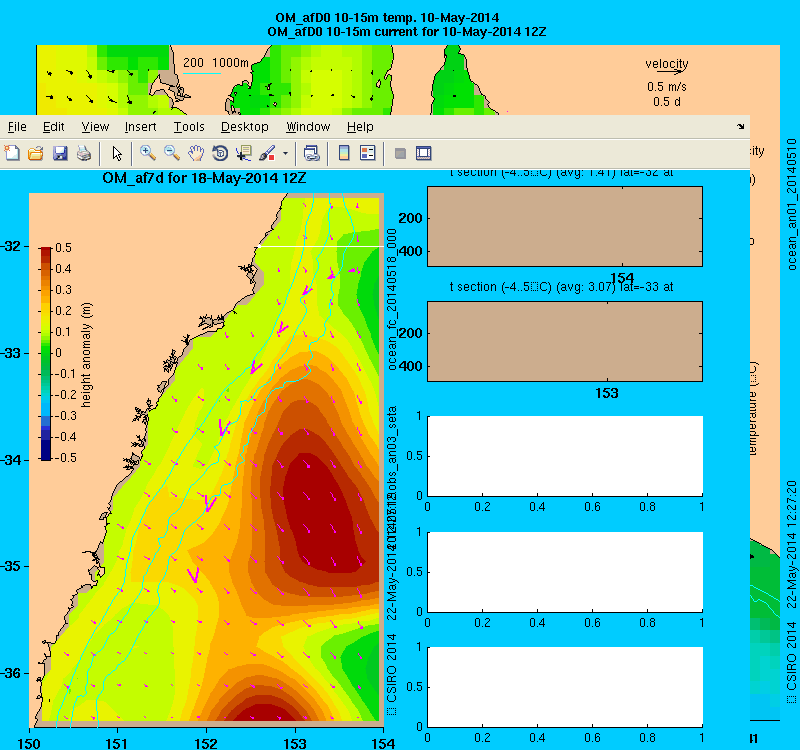
Task: Click the Hide Plot Tools icon
Action: click(401, 153)
